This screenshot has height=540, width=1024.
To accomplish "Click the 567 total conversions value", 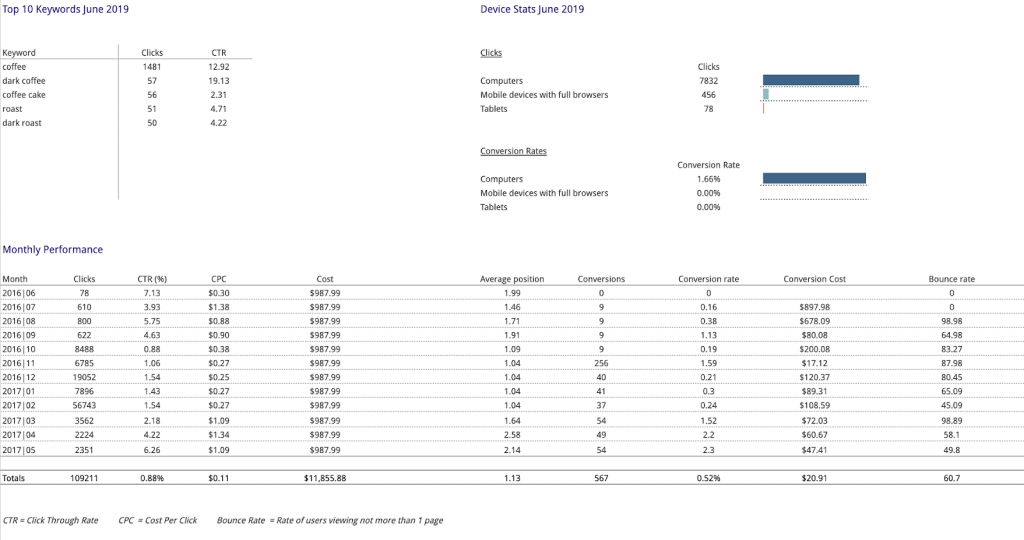I will pos(601,478).
